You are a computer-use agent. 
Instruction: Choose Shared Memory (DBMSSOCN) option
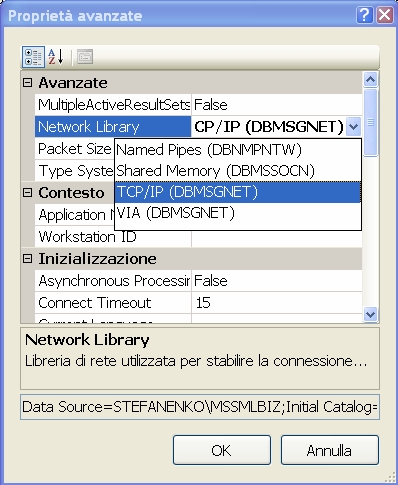point(238,171)
